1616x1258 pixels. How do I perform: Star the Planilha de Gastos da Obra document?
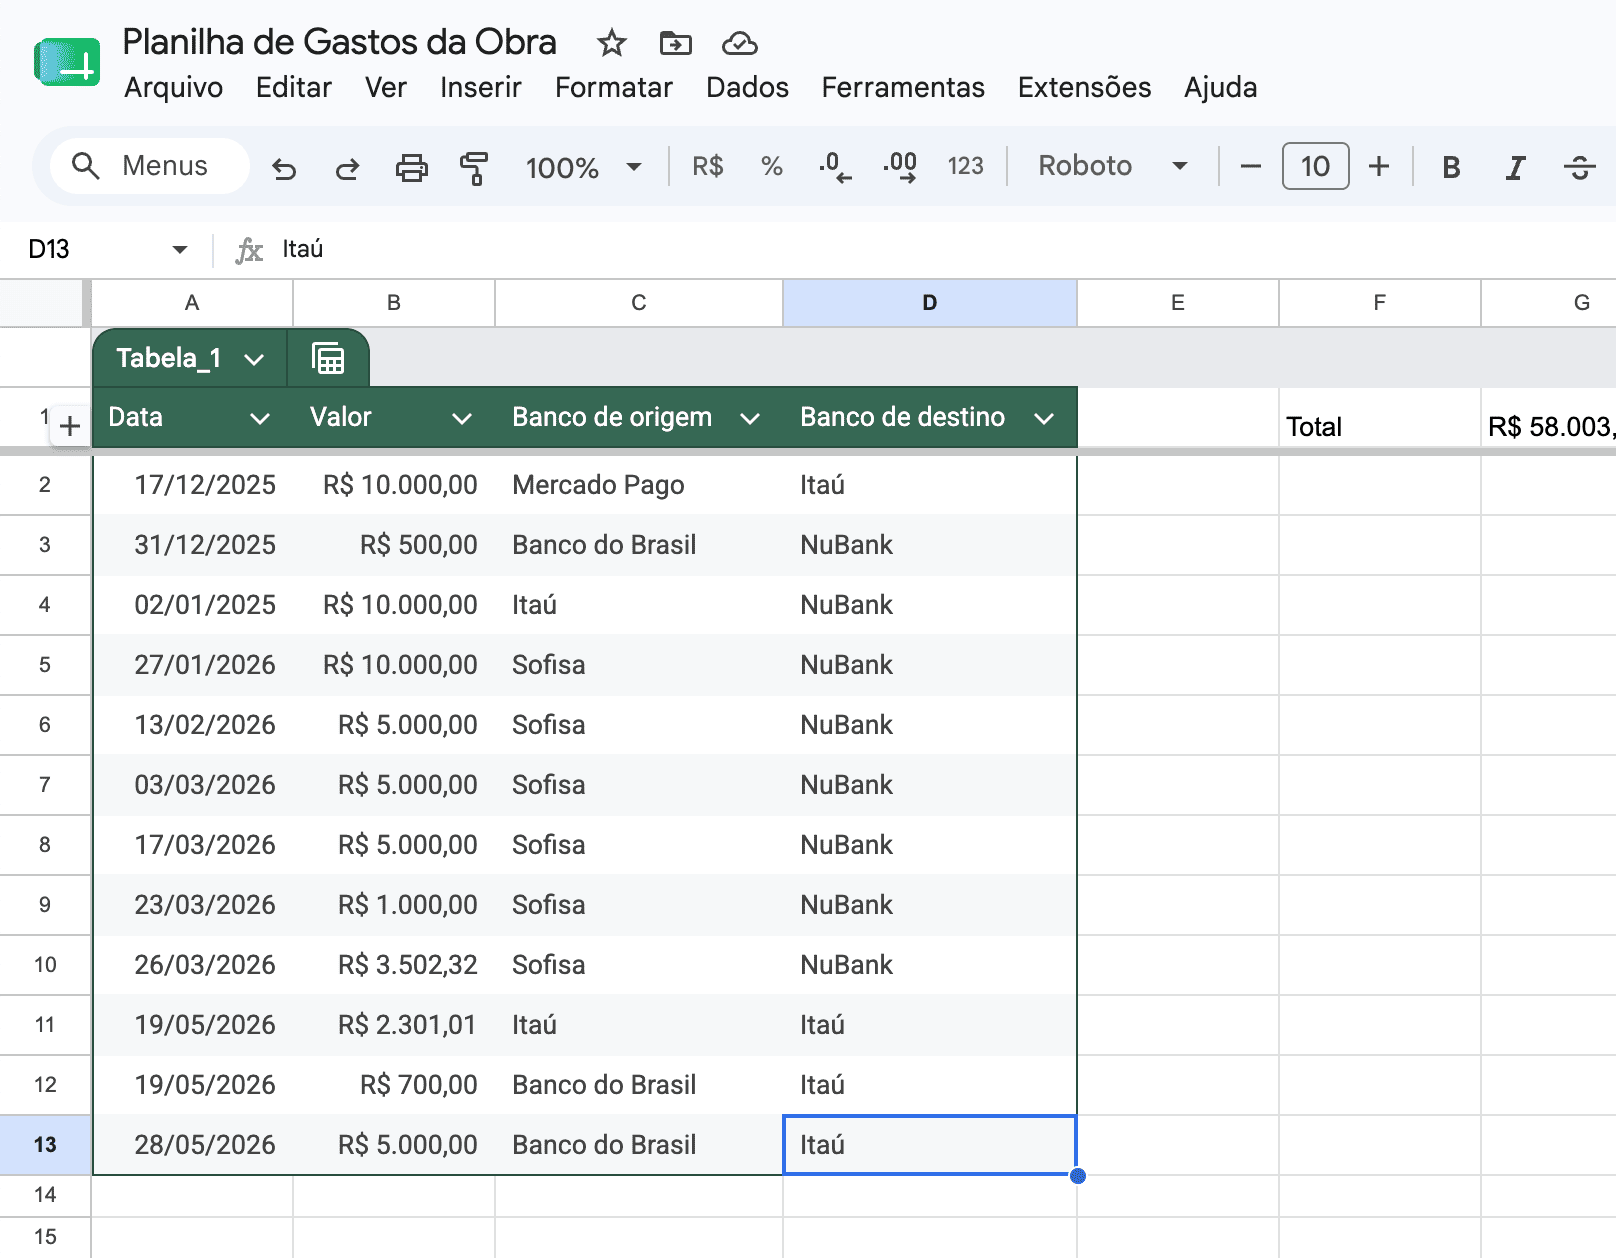(611, 43)
